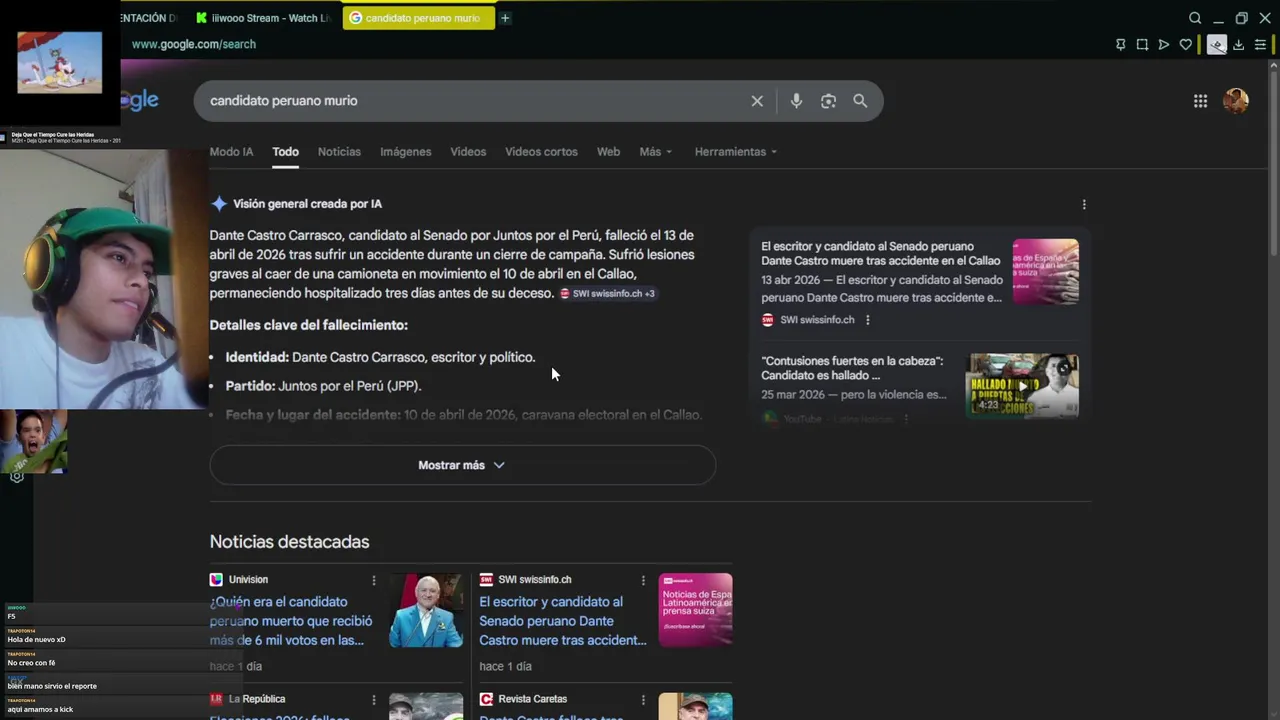Open the three-dot menu for the Univision story

(374, 580)
